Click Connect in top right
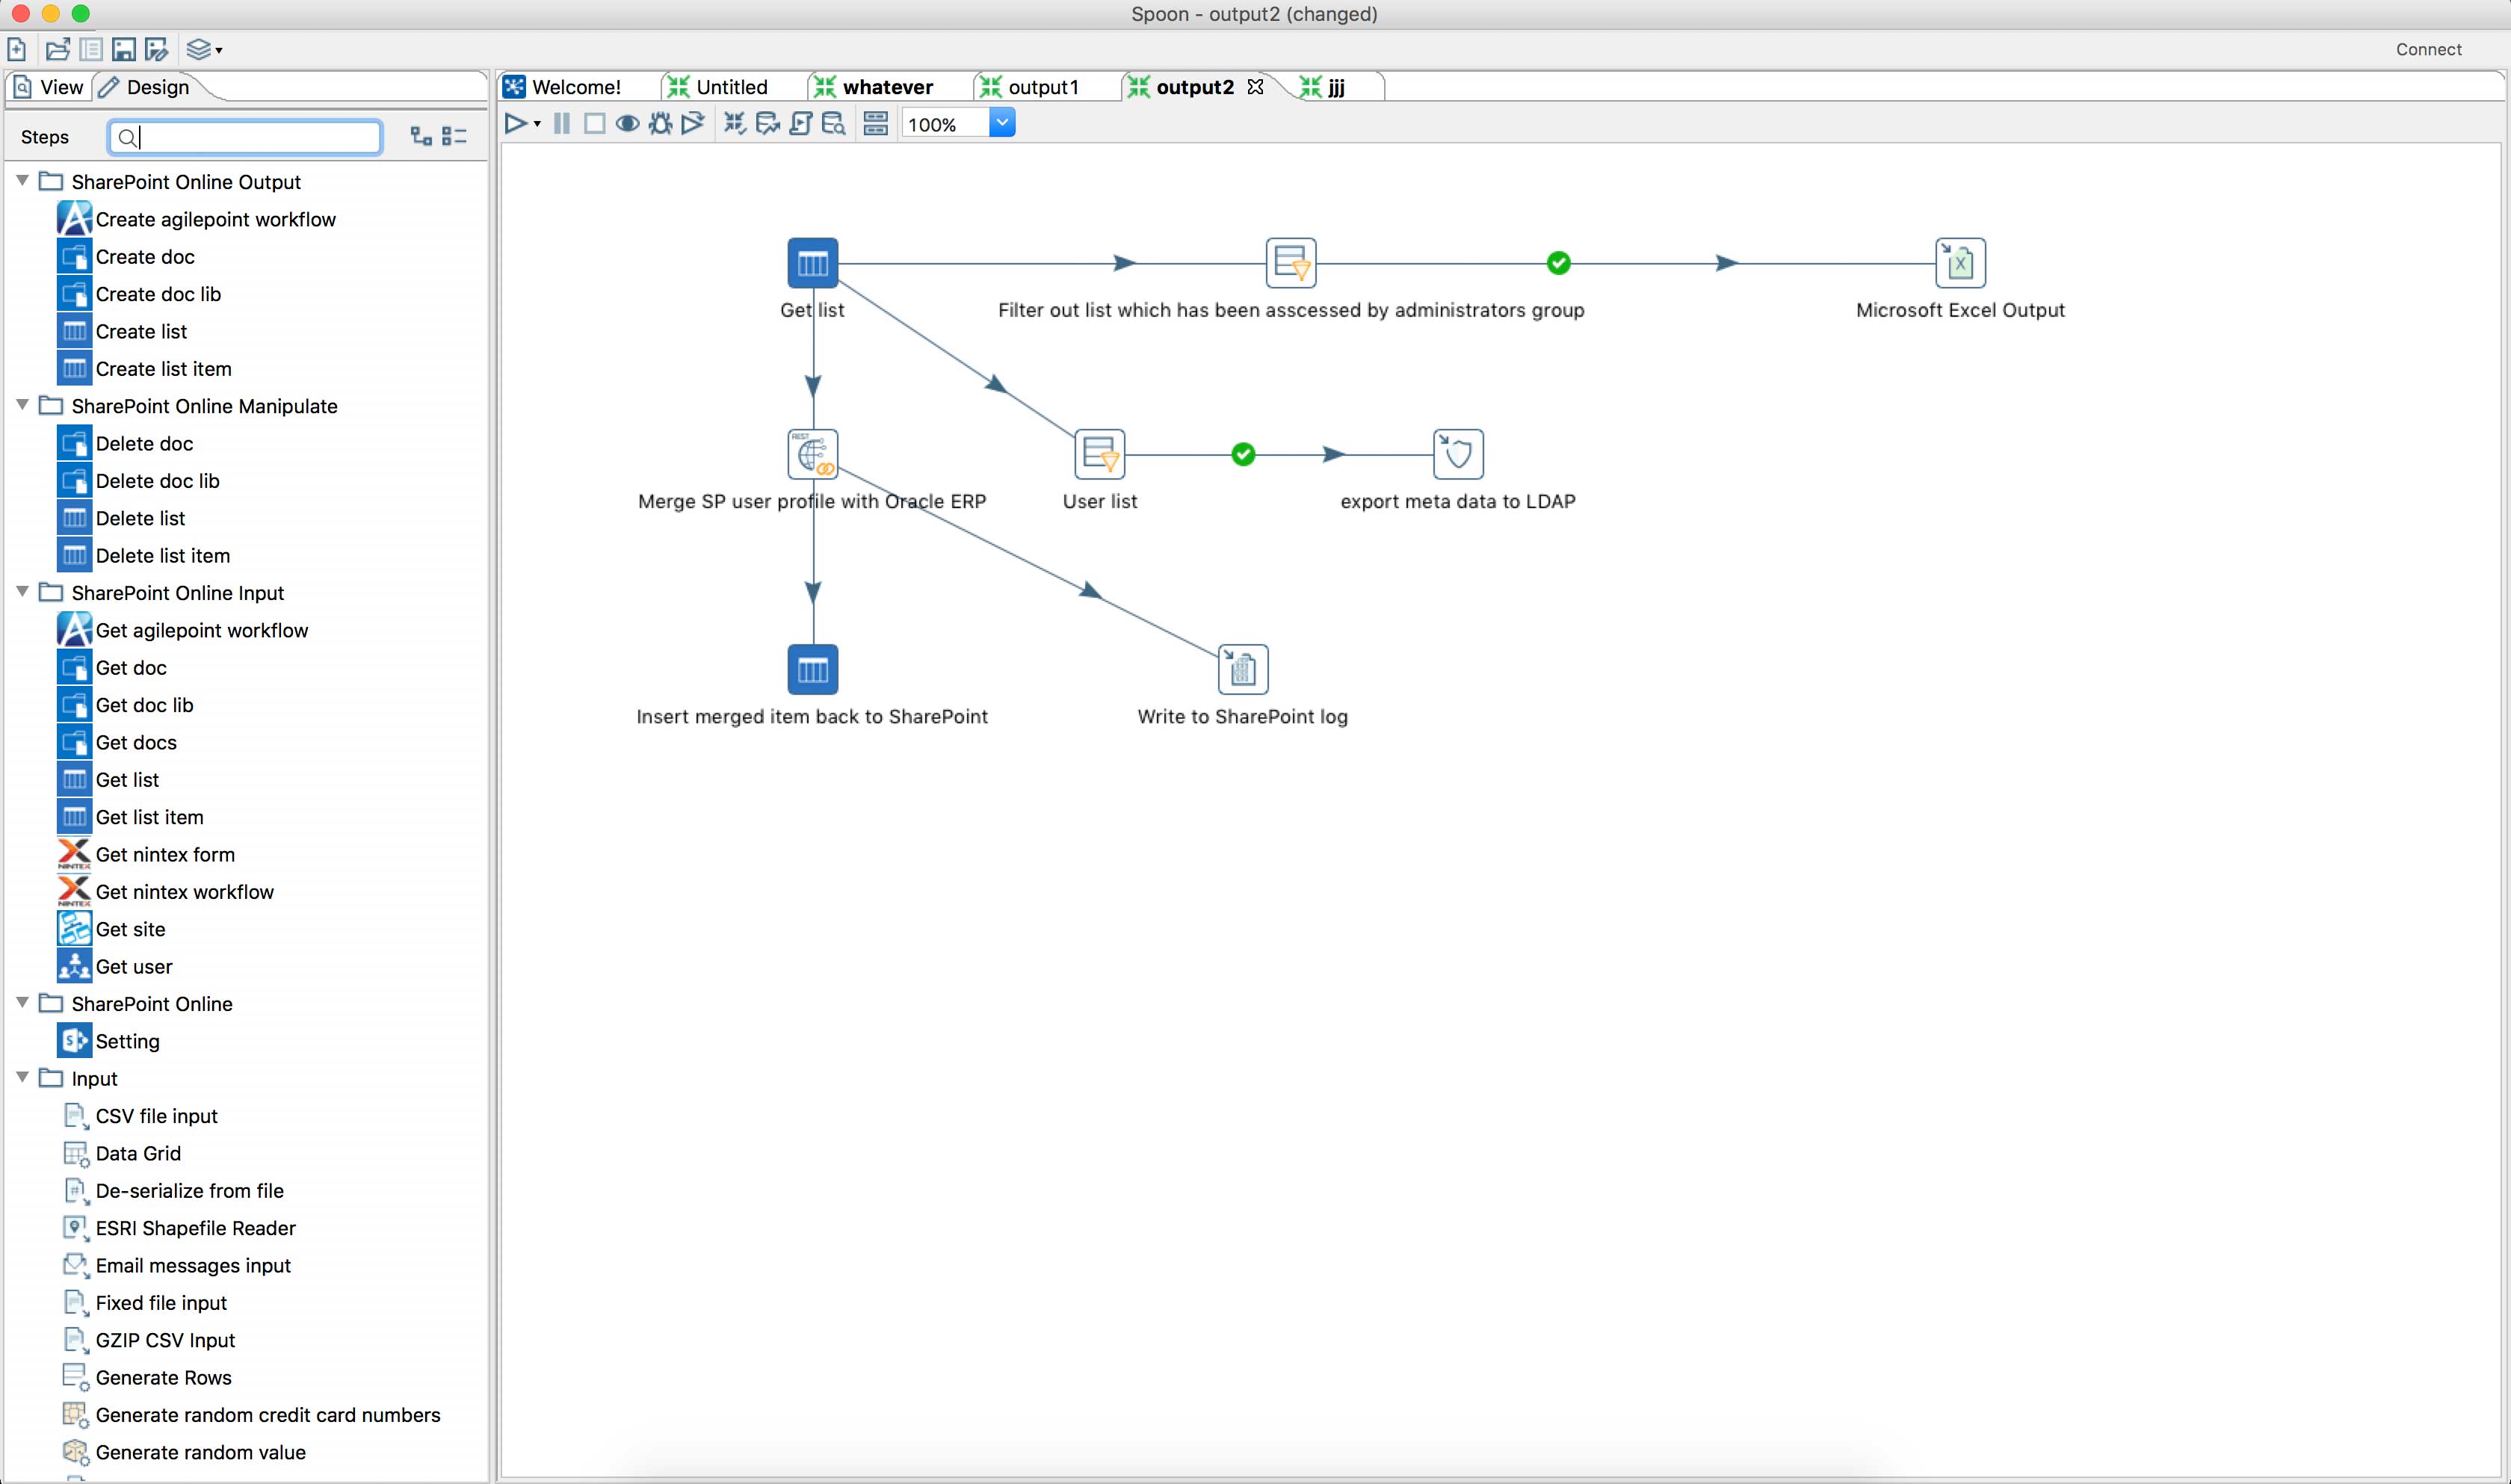This screenshot has width=2511, height=1484. point(2428,49)
